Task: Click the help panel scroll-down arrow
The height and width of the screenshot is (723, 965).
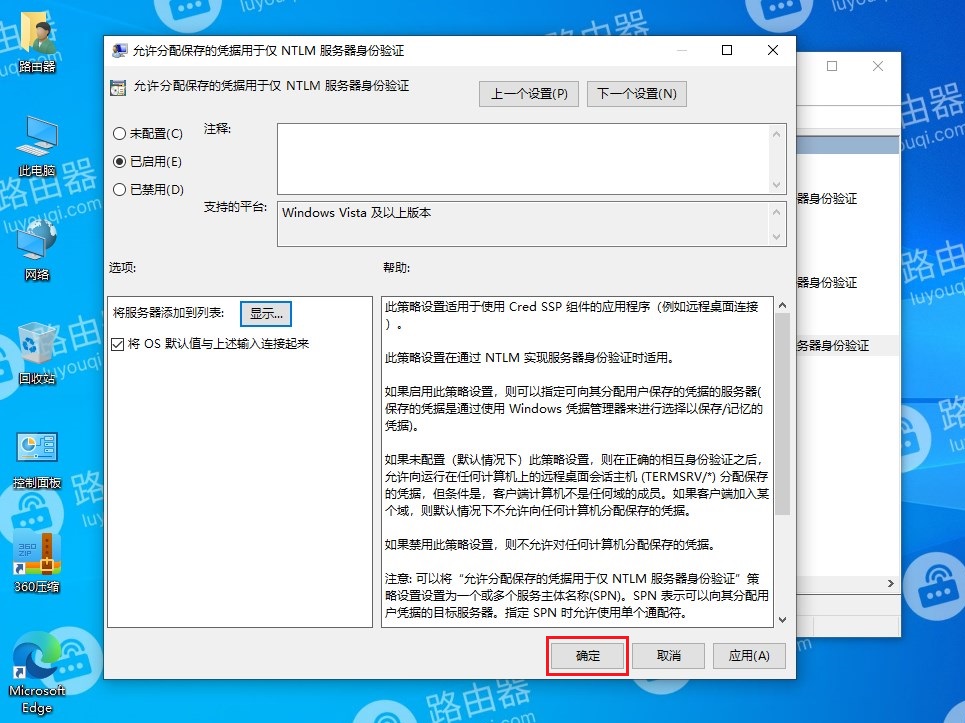Action: (x=782, y=620)
